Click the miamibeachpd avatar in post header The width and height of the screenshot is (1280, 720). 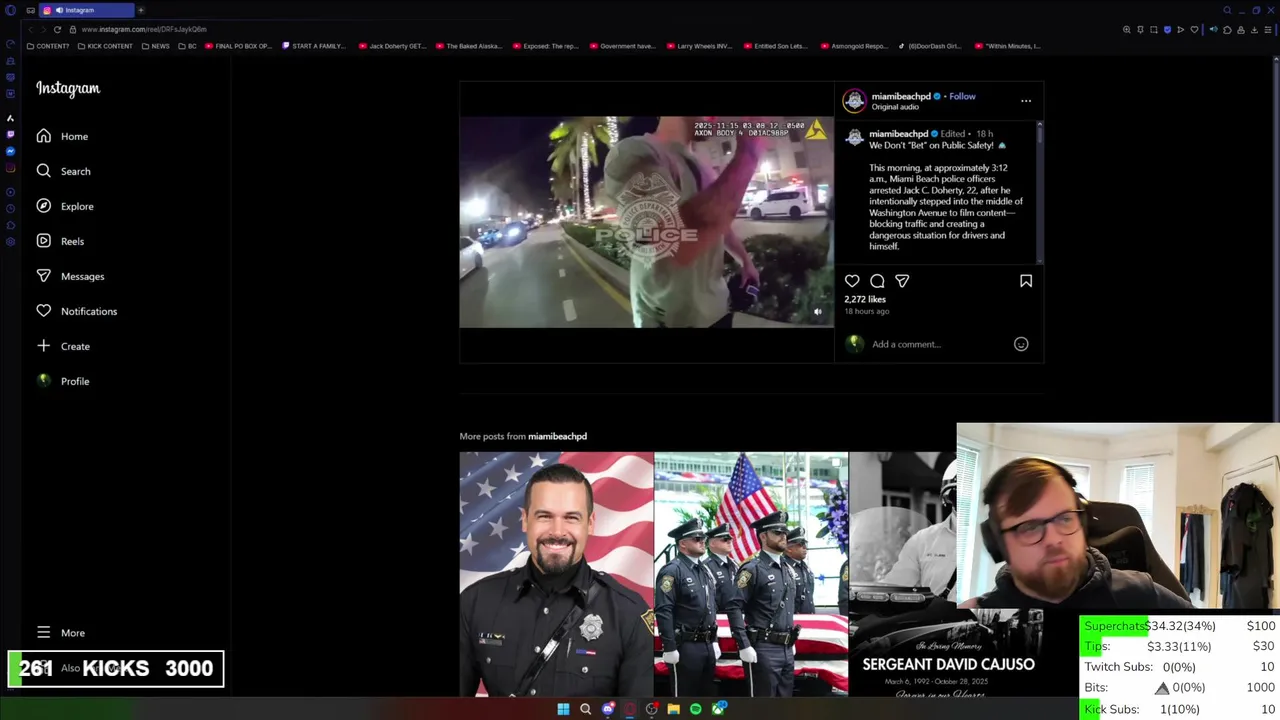[854, 100]
